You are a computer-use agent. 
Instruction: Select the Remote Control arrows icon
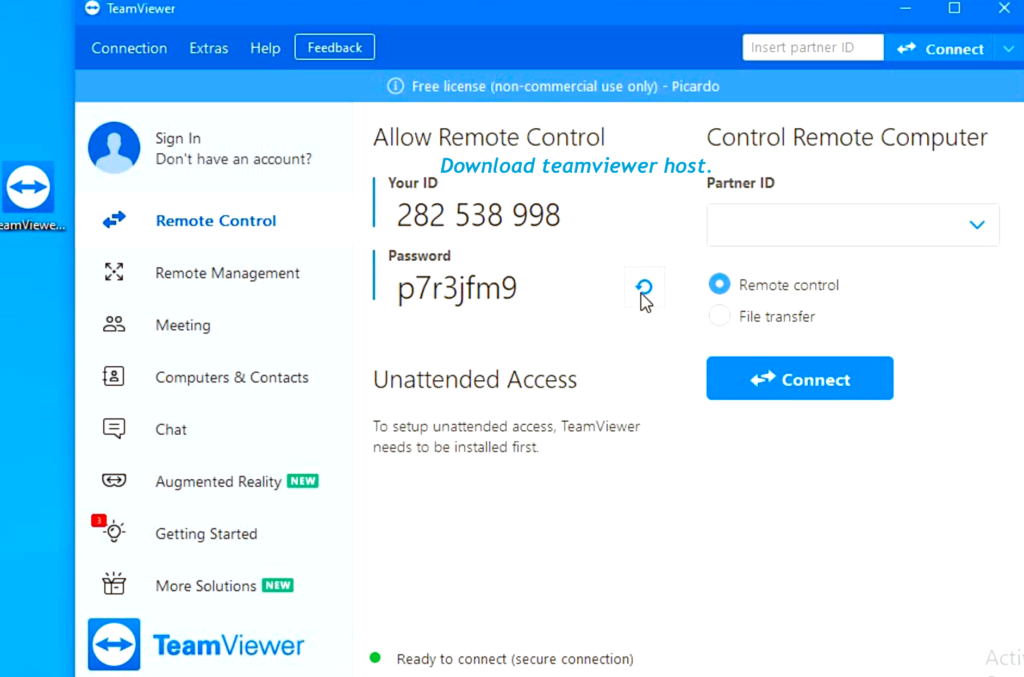(114, 220)
